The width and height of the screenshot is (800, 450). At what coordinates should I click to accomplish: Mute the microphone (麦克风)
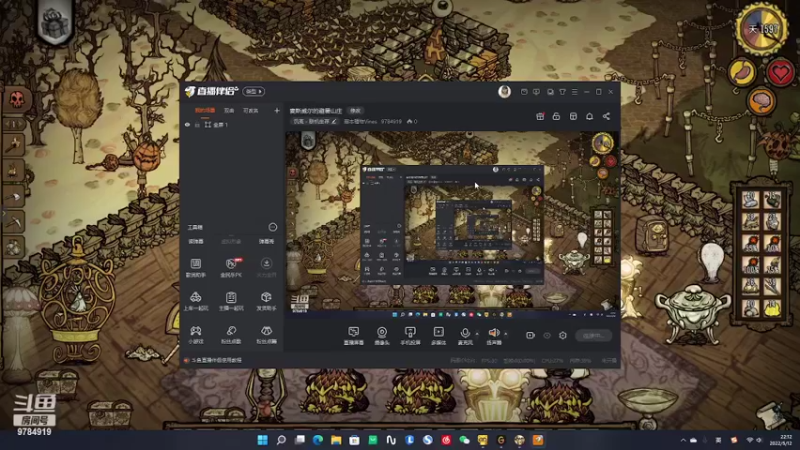tap(465, 336)
